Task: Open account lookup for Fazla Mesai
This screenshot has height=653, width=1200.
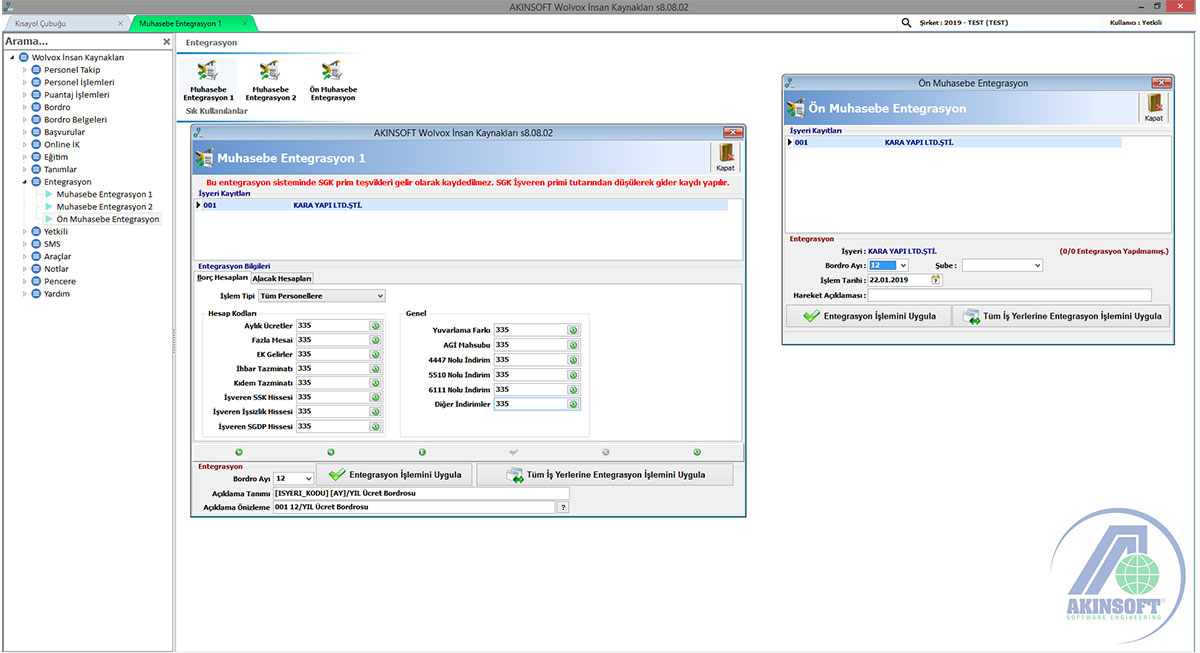Action: pos(375,340)
